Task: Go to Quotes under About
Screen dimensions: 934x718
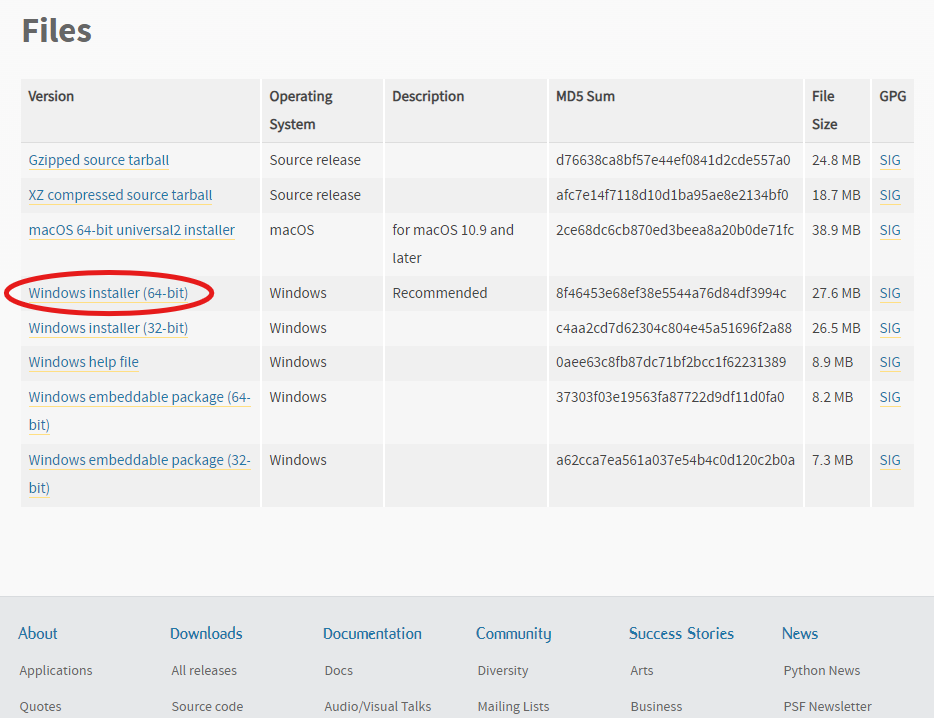Action: click(41, 707)
